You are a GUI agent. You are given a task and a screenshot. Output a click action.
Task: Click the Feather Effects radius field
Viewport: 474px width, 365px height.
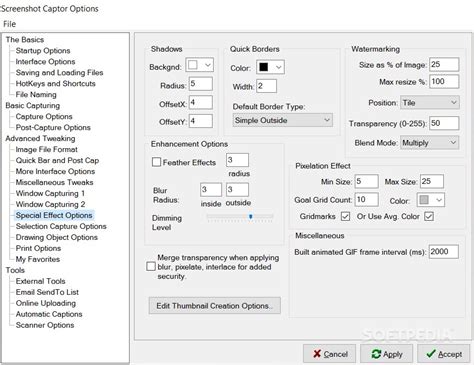[x=237, y=160]
